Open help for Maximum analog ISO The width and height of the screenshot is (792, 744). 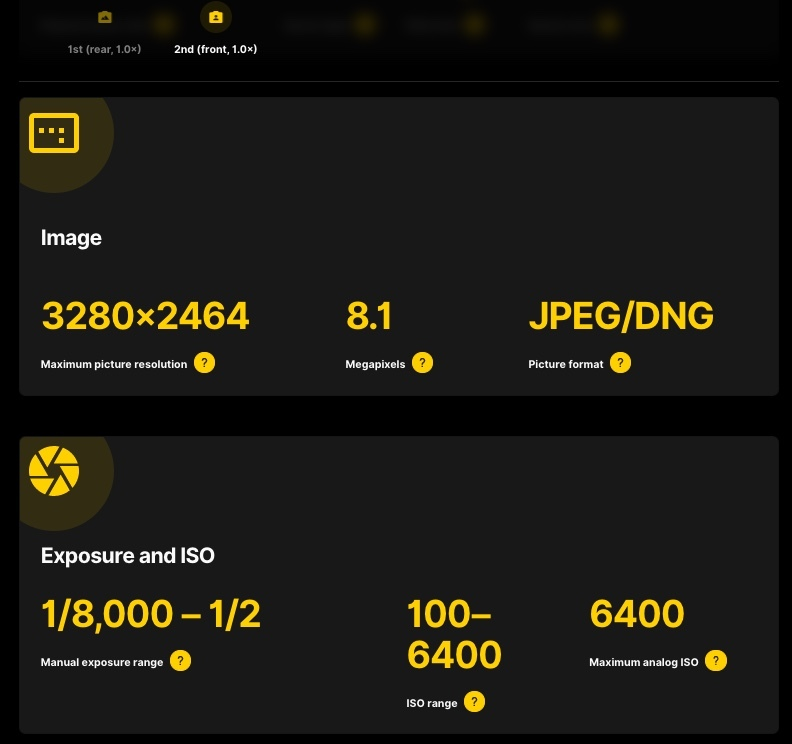tap(716, 661)
